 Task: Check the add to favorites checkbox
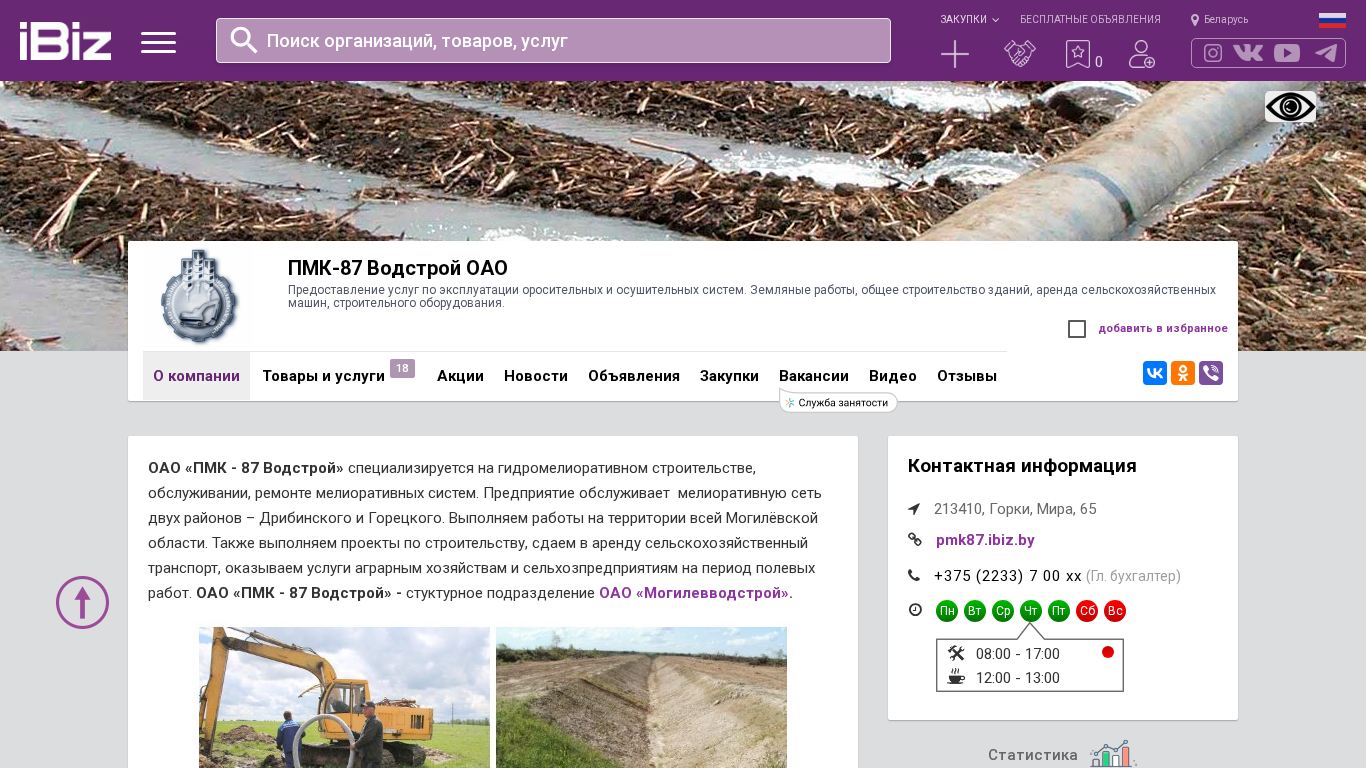[x=1077, y=329]
